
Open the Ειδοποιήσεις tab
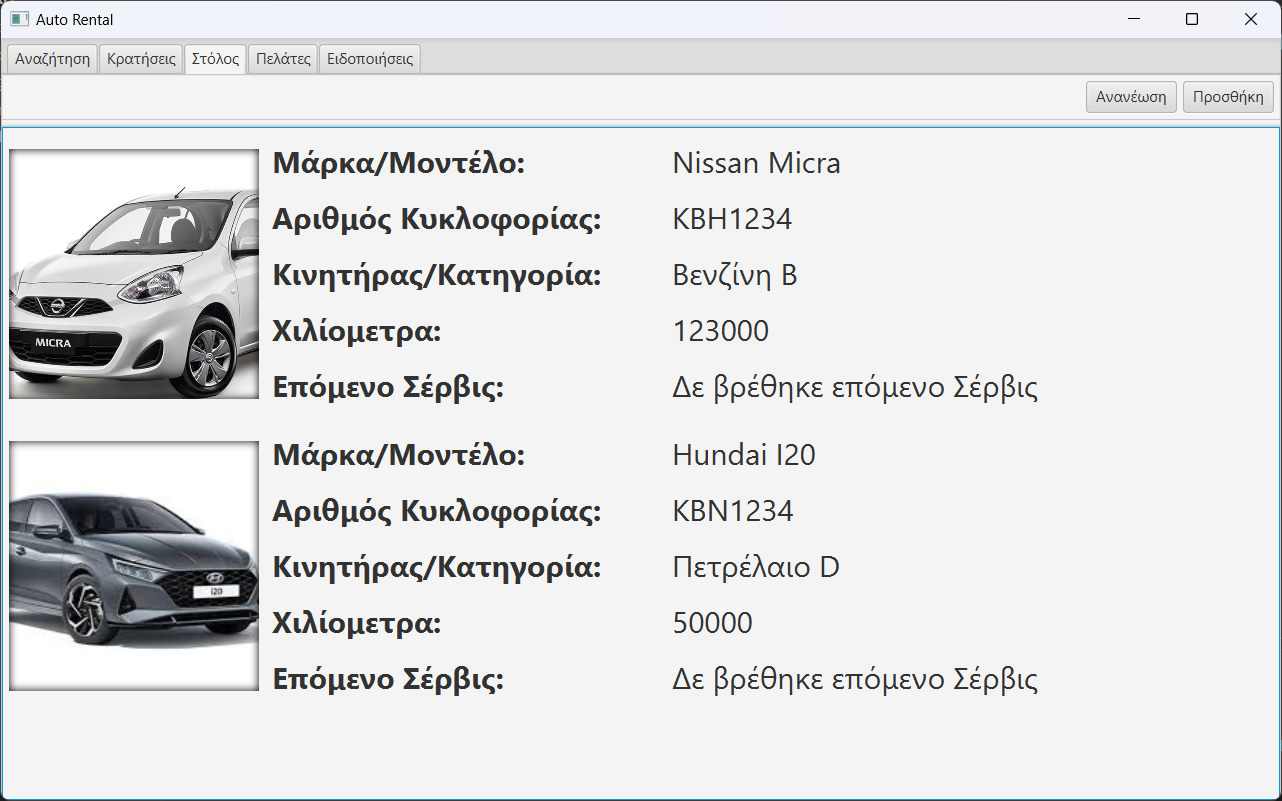point(370,59)
